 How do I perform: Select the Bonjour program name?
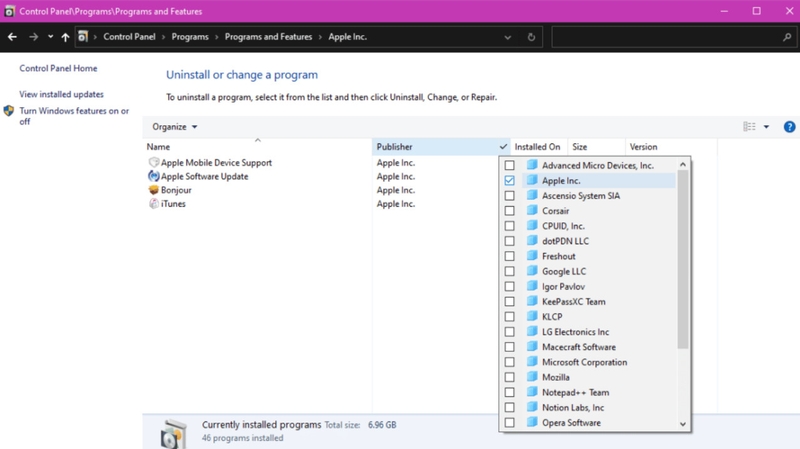pyautogui.click(x=176, y=190)
